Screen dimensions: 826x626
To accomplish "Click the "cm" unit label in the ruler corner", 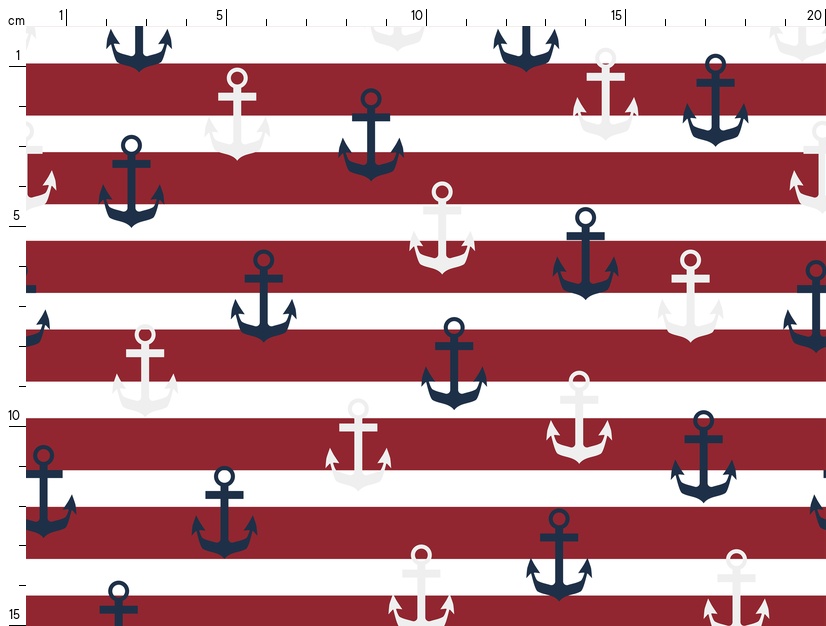I will (x=16, y=20).
